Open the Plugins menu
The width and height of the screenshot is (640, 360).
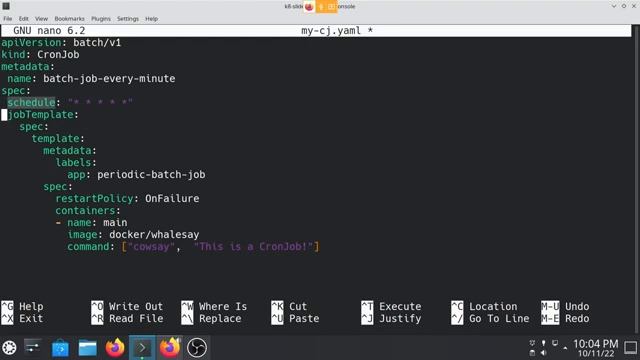101,19
